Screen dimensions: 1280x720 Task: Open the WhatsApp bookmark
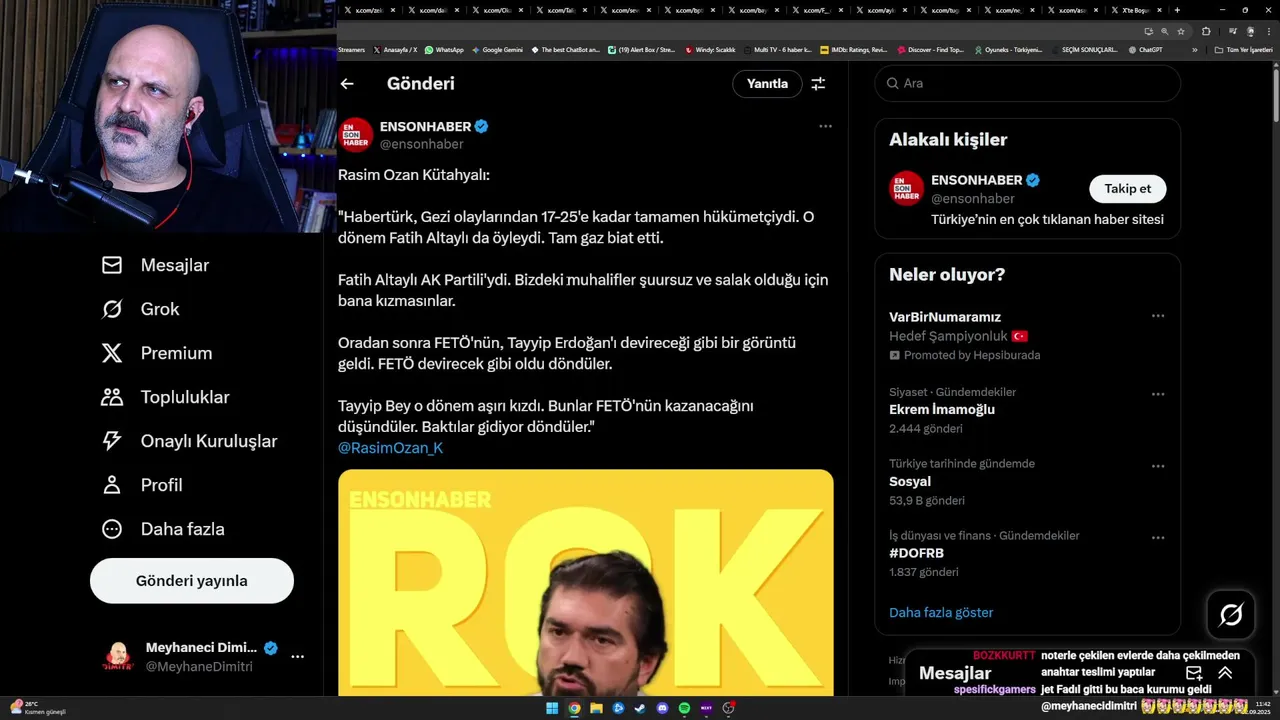(444, 50)
